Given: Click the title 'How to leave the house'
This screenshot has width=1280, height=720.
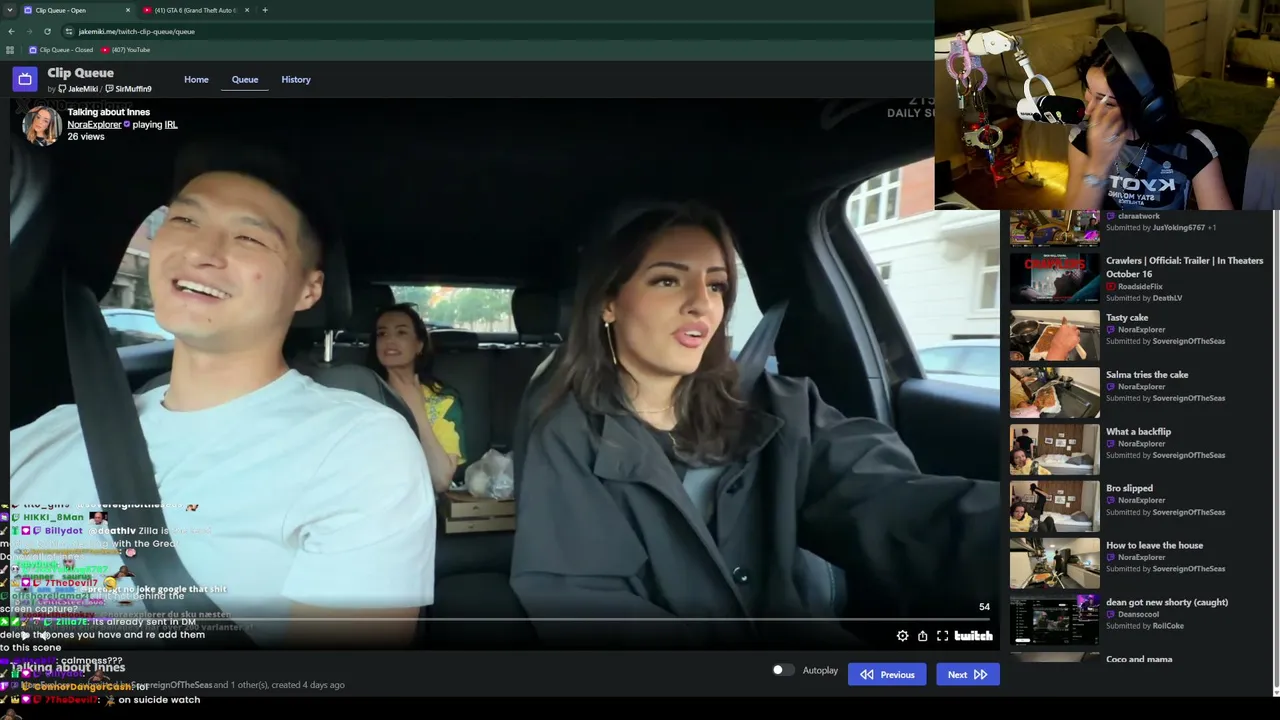Looking at the screenshot, I should pyautogui.click(x=1154, y=546).
